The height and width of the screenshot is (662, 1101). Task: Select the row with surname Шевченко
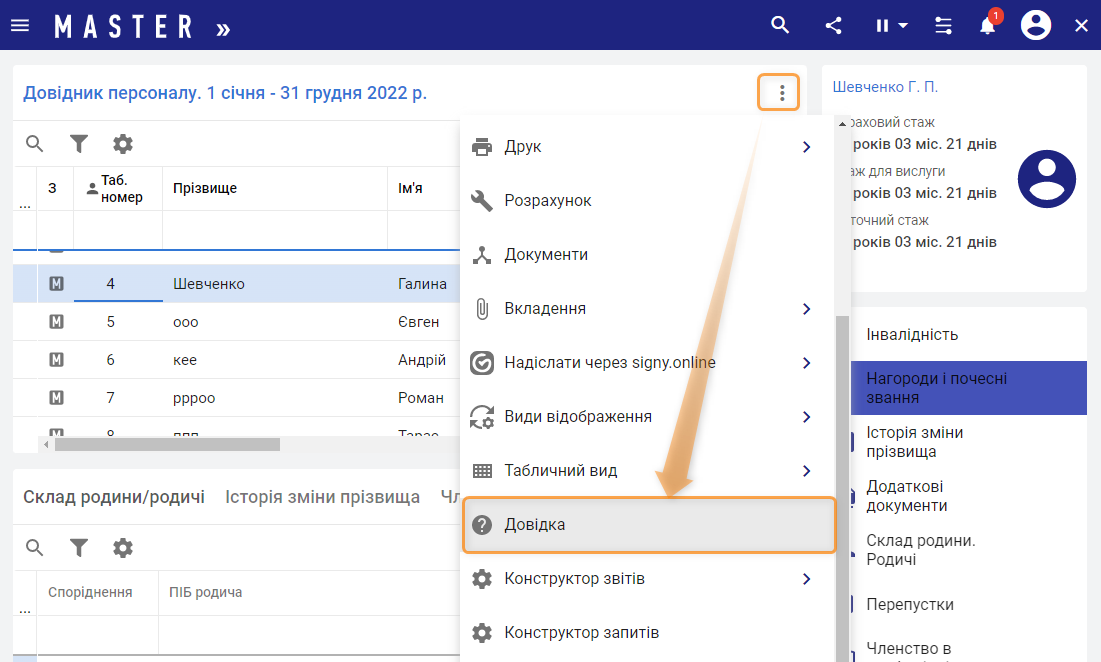(208, 284)
